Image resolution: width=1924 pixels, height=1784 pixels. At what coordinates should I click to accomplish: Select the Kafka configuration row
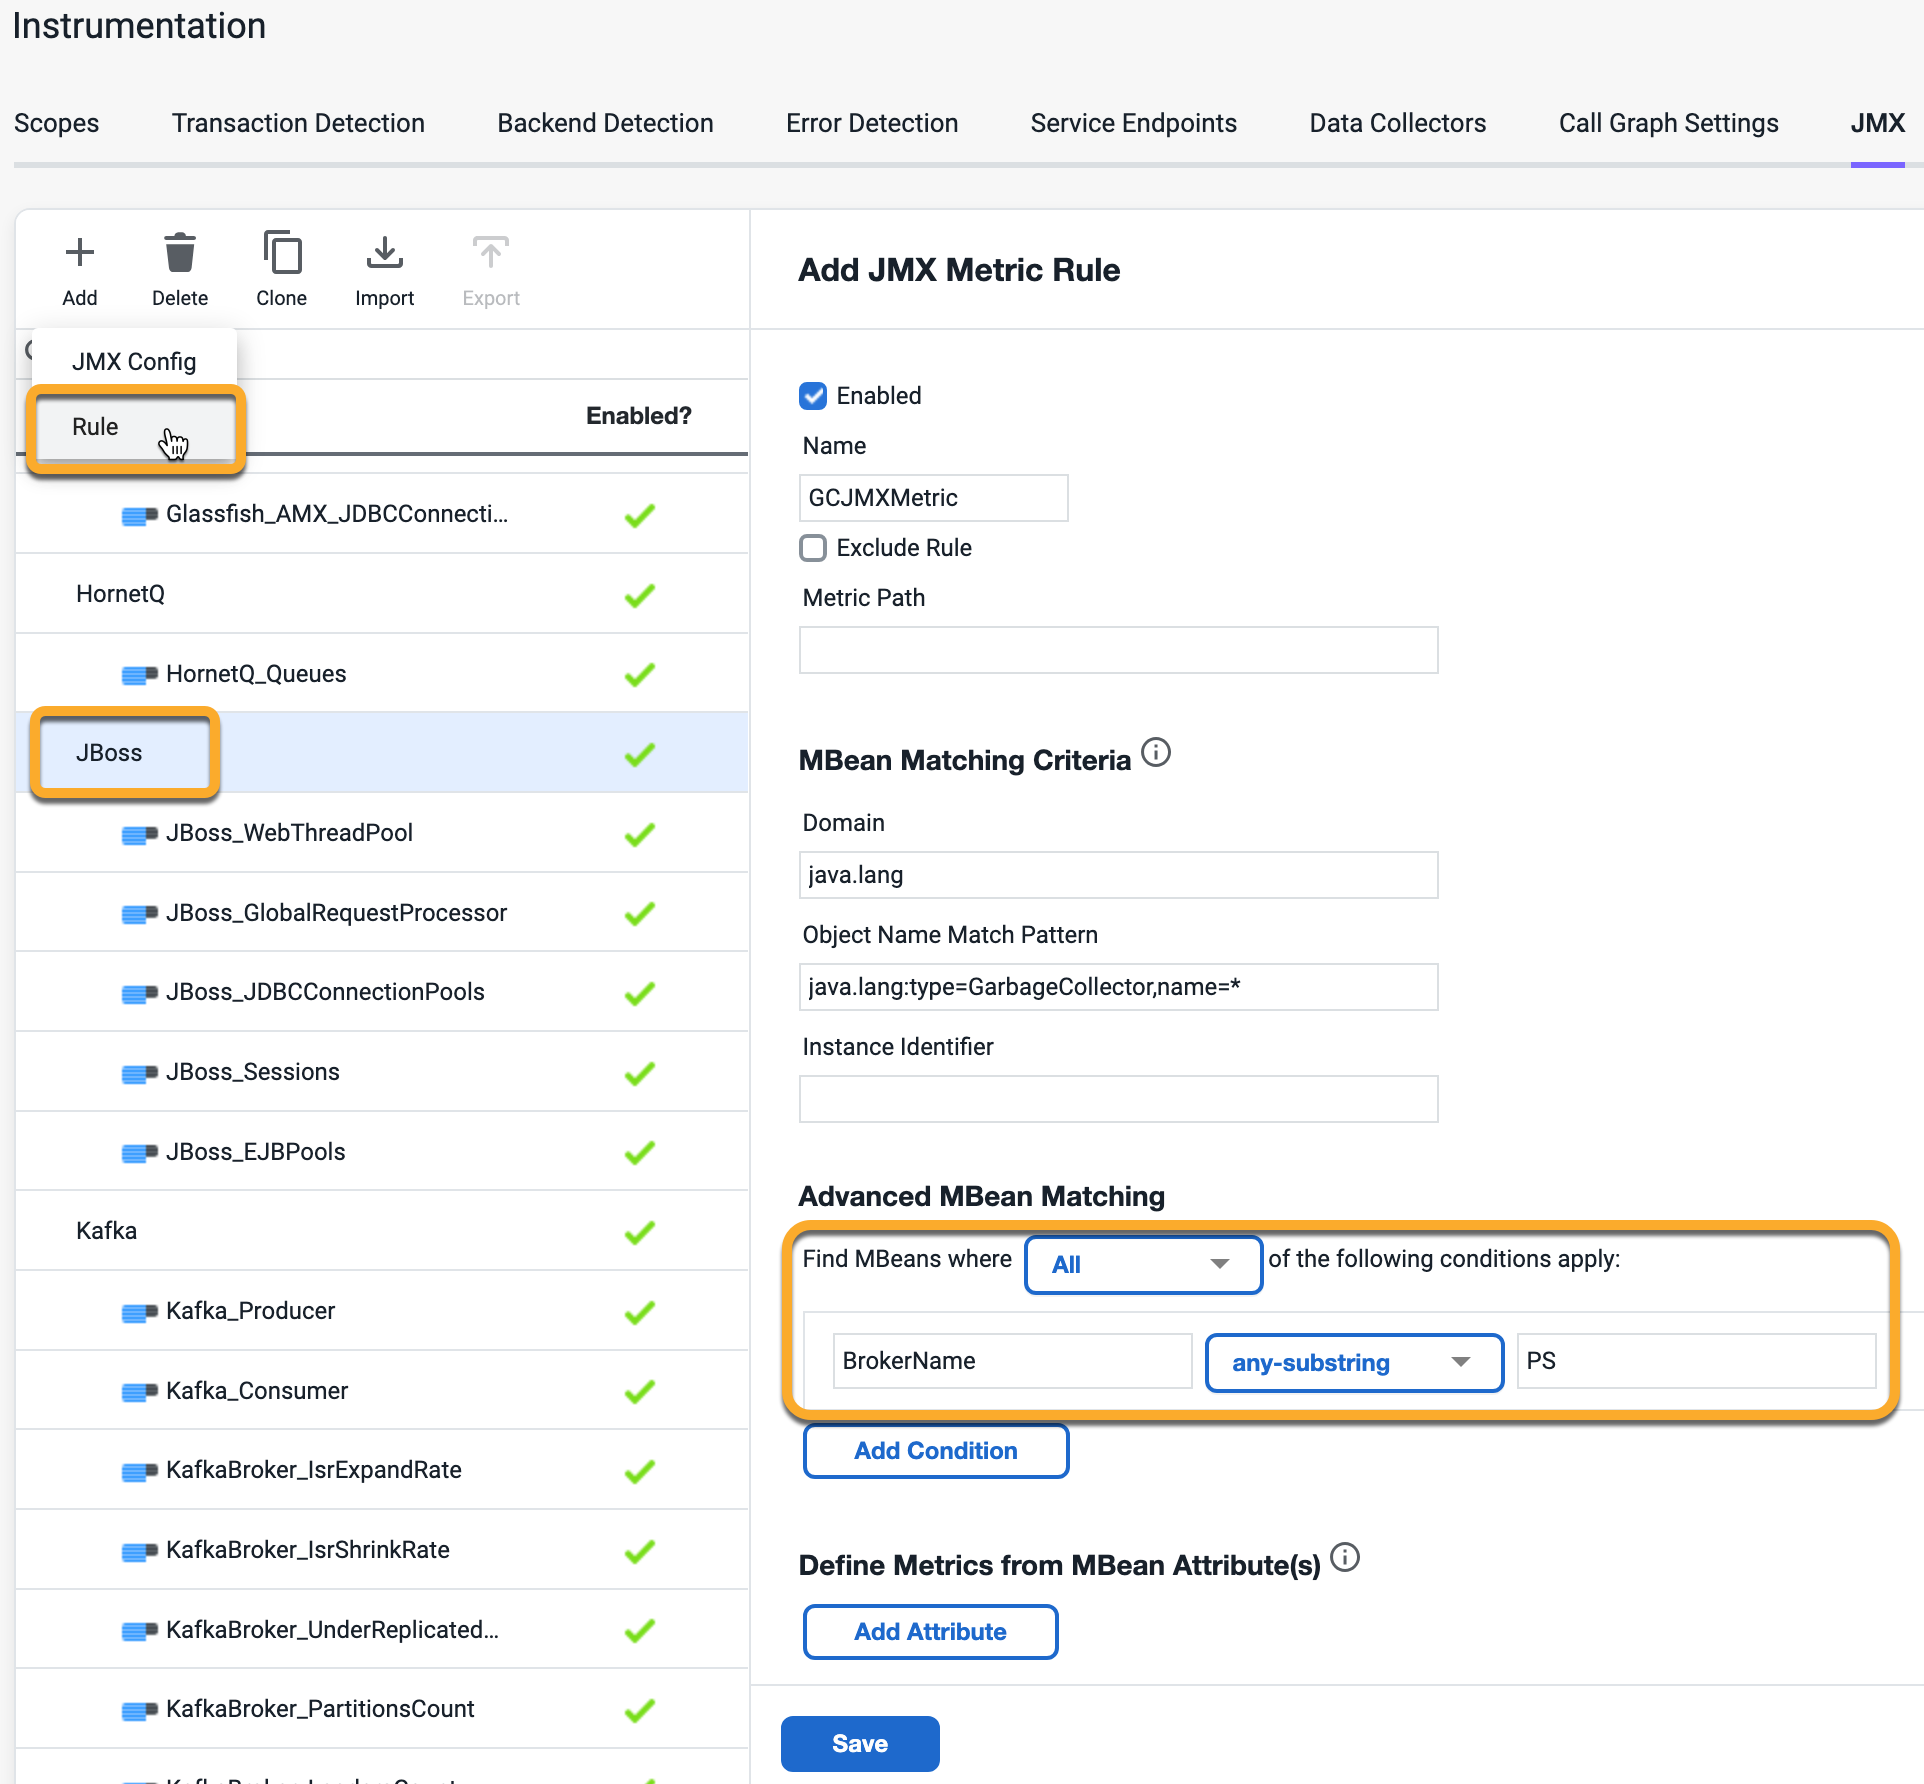pyautogui.click(x=382, y=1231)
